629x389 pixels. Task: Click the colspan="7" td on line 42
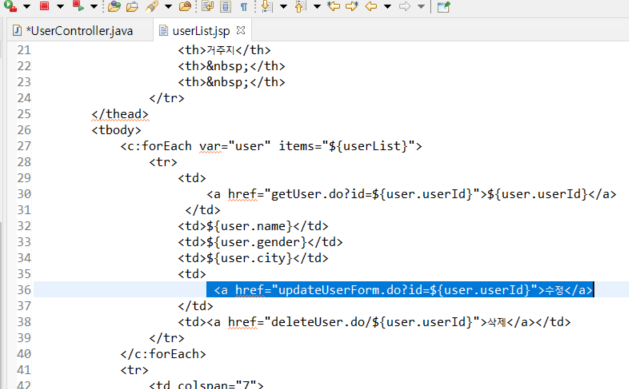(x=206, y=384)
